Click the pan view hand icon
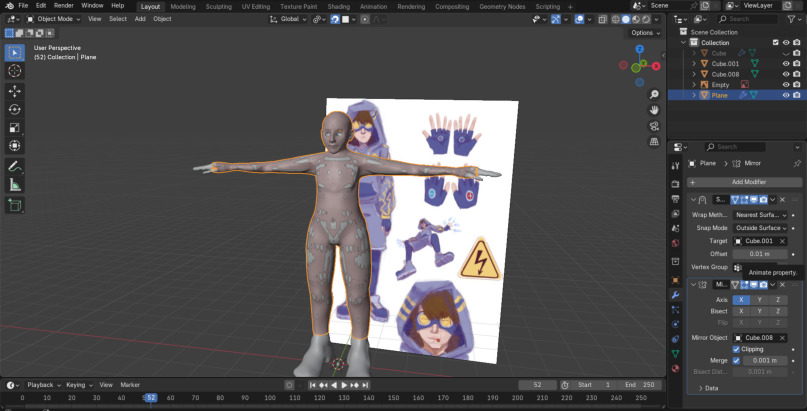The image size is (807, 411). pos(653,109)
